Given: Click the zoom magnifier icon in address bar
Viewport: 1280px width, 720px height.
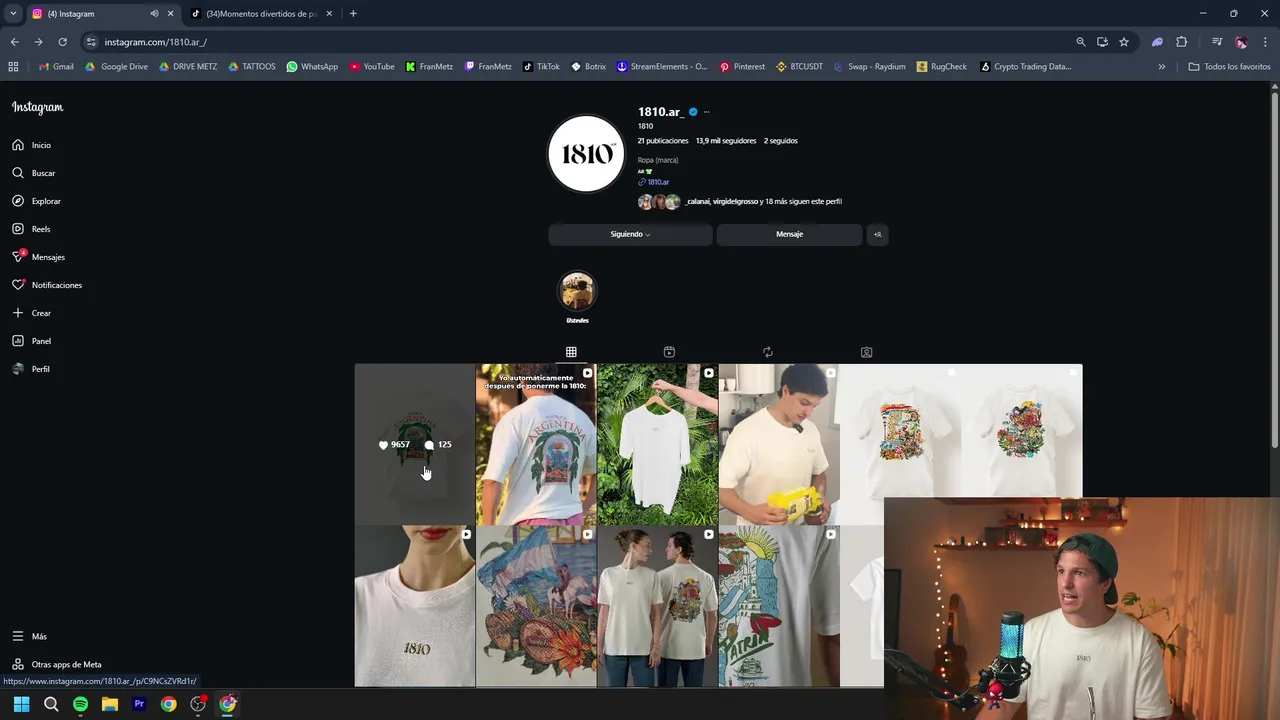Looking at the screenshot, I should [x=1080, y=42].
